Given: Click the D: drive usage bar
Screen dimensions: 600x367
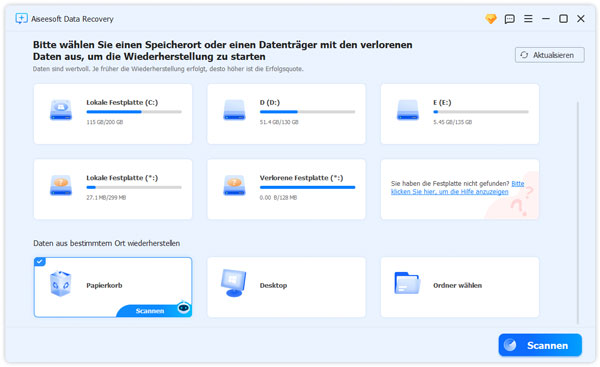Looking at the screenshot, I should 307,112.
